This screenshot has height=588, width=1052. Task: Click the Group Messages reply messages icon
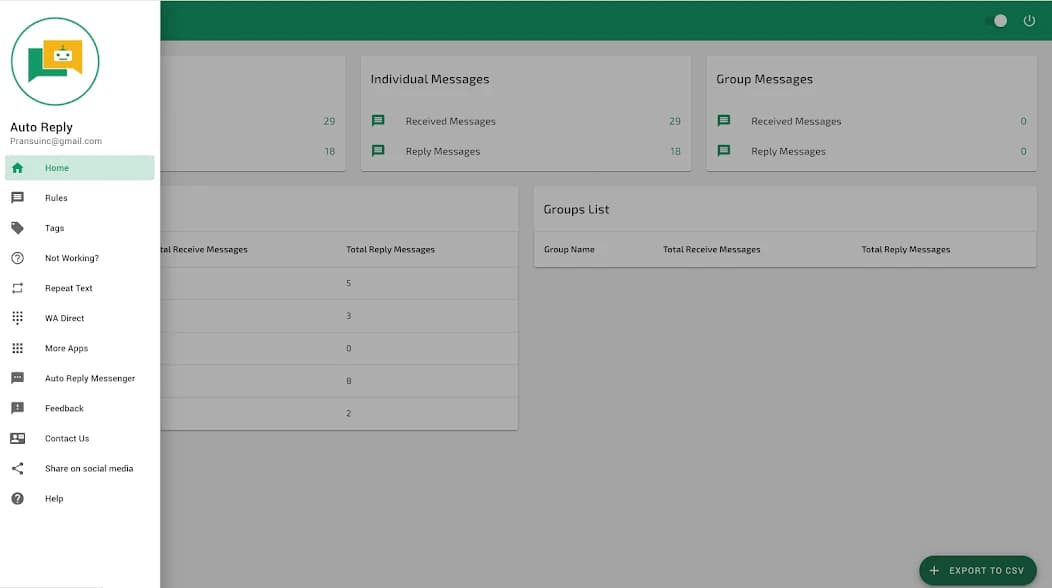click(x=724, y=151)
